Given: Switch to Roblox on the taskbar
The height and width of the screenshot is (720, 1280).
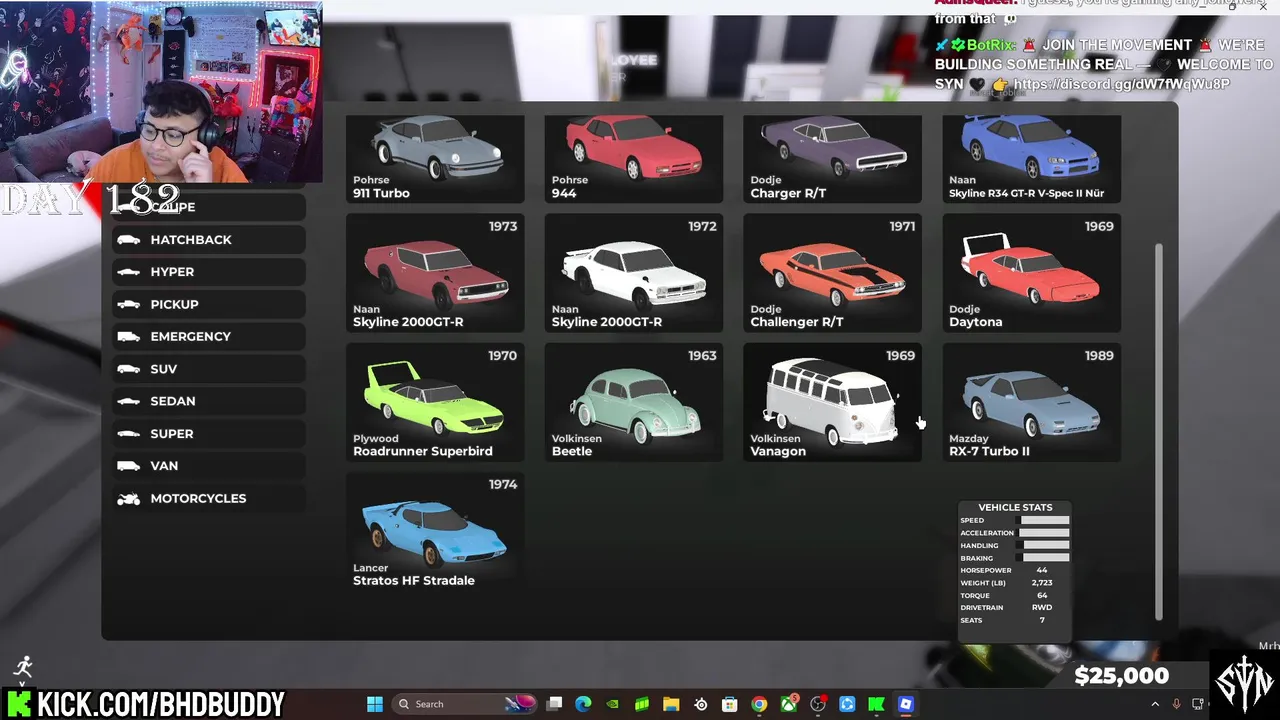Looking at the screenshot, I should click(x=906, y=704).
